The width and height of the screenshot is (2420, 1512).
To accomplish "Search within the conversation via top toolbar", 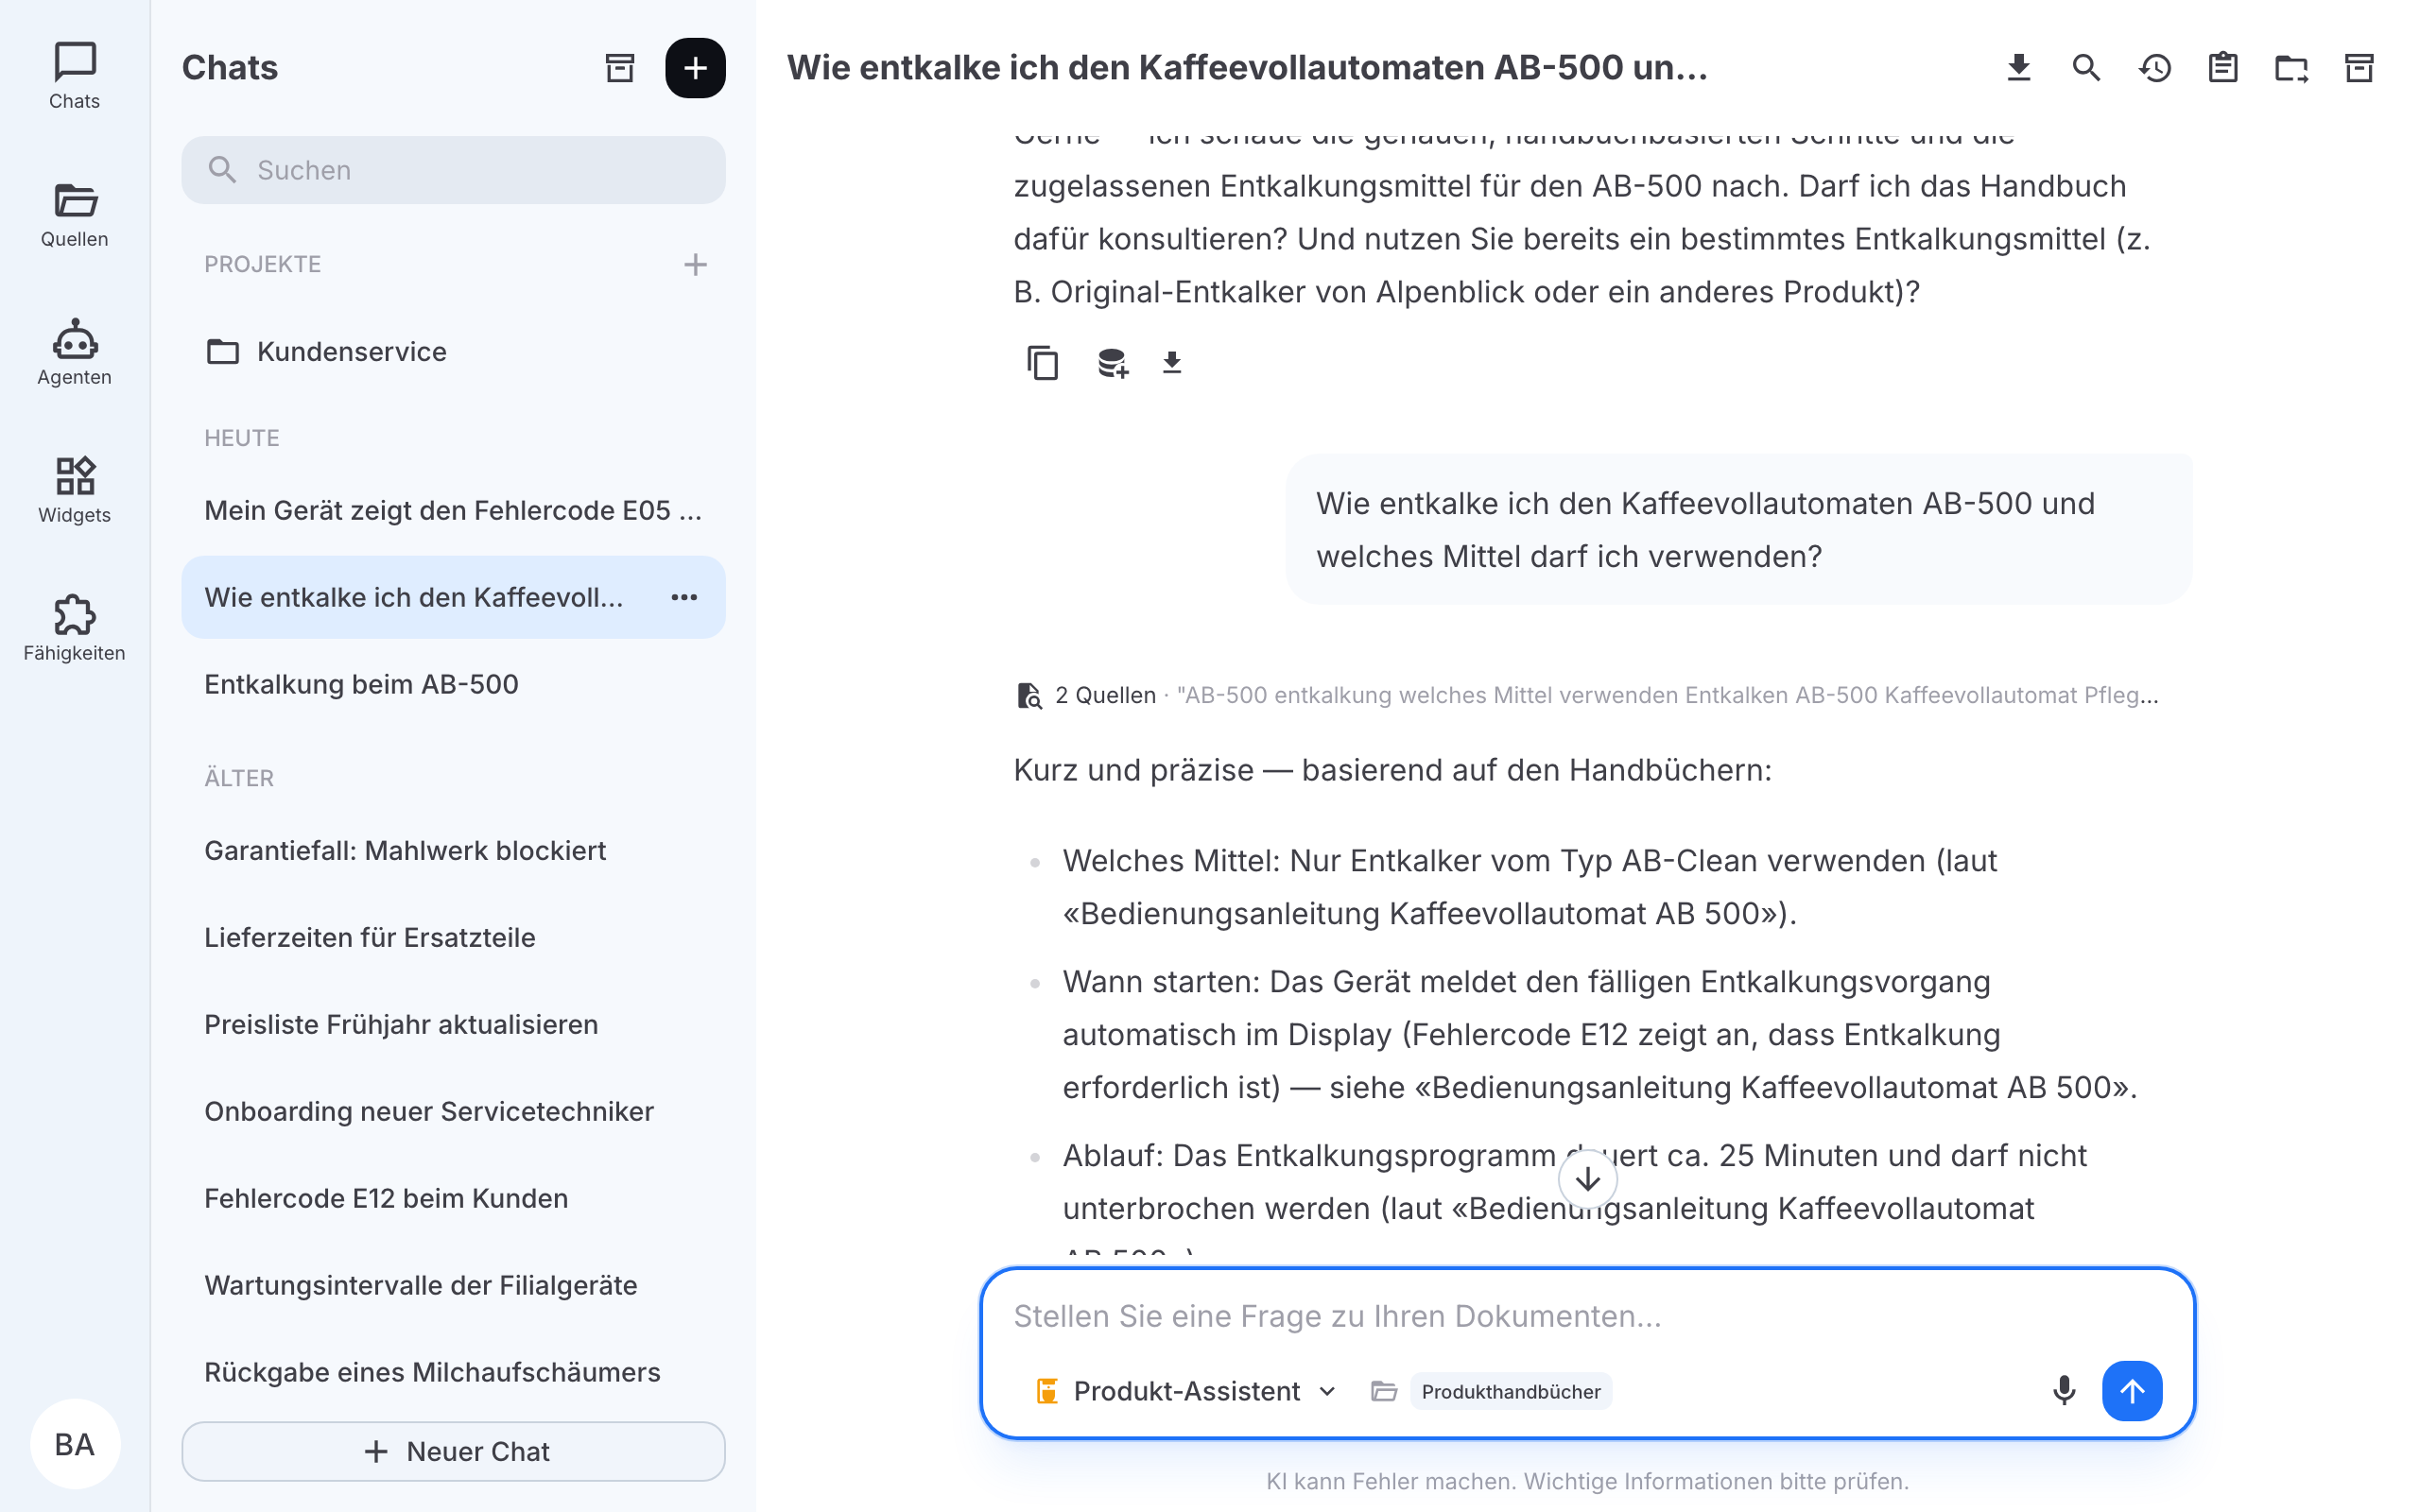I will 2086,67.
